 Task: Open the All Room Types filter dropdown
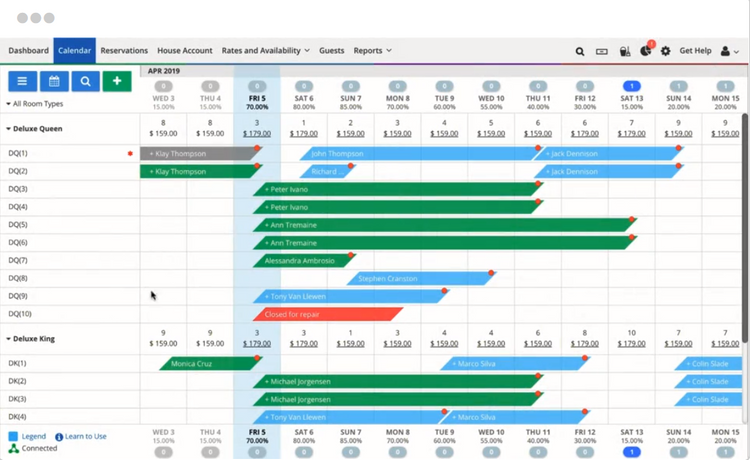34,104
